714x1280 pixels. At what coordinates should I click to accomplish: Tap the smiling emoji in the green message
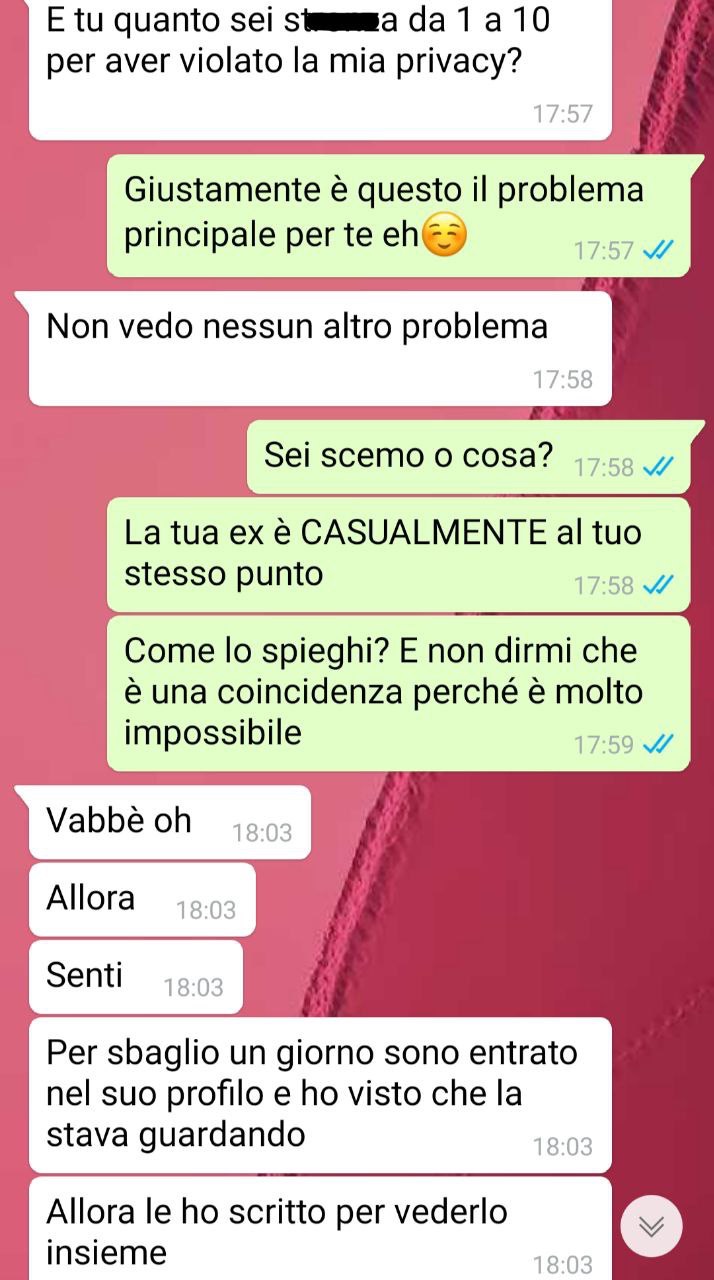pos(445,236)
